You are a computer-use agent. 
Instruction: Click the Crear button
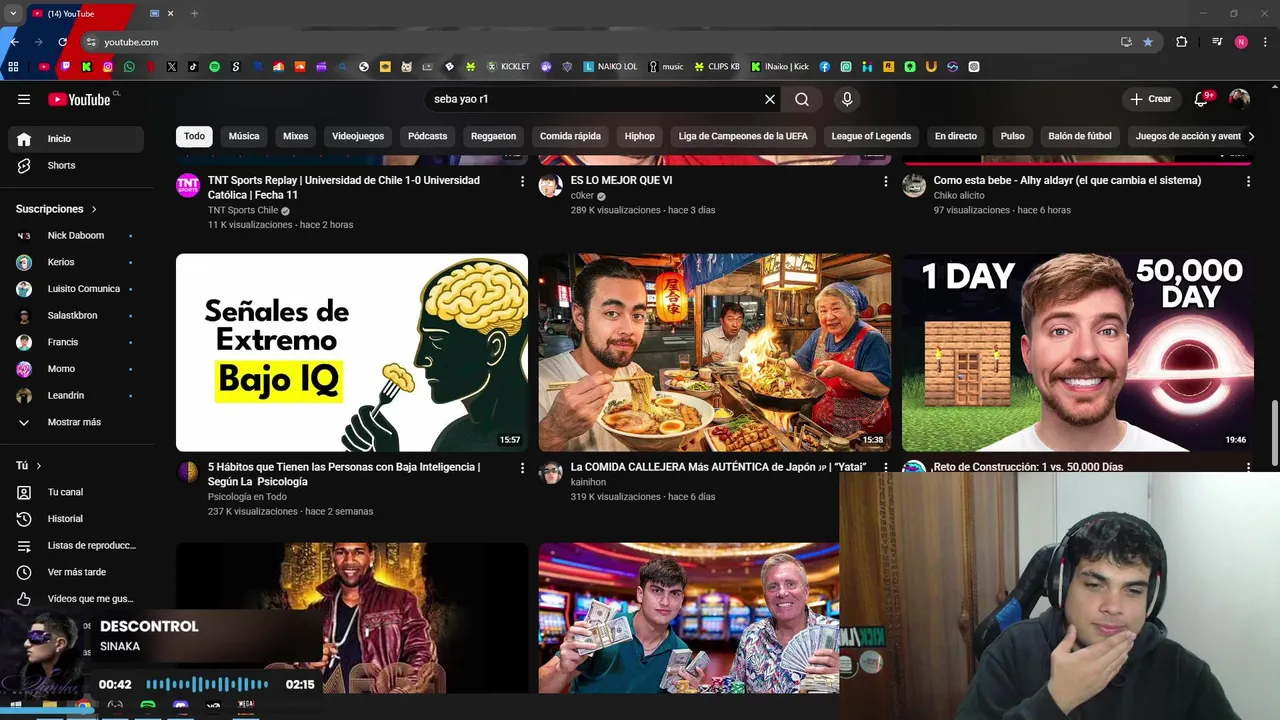pyautogui.click(x=1151, y=99)
